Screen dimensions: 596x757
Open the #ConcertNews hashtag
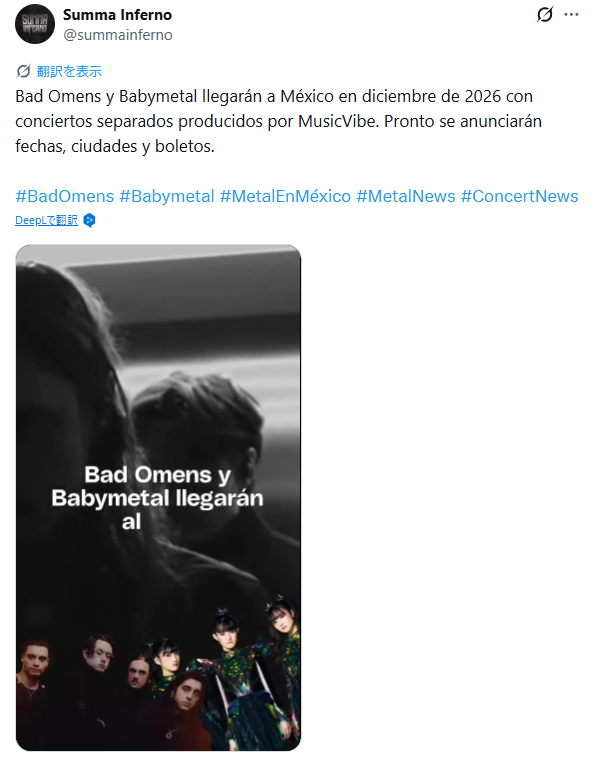tap(519, 196)
